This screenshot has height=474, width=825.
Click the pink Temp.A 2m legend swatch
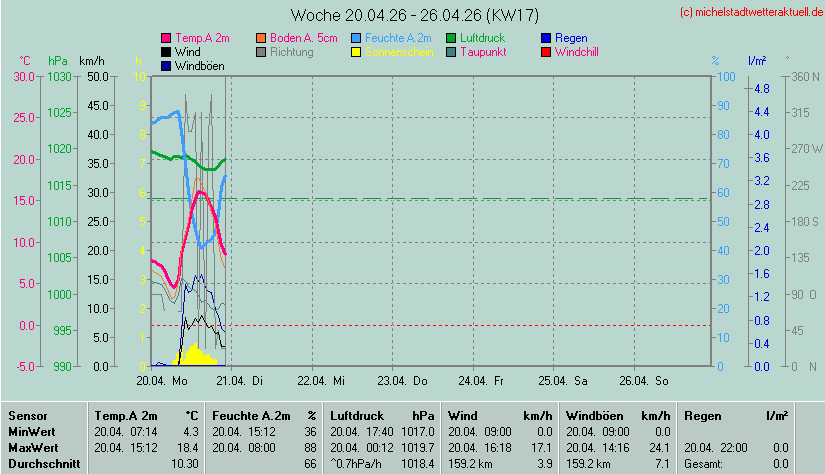(166, 38)
